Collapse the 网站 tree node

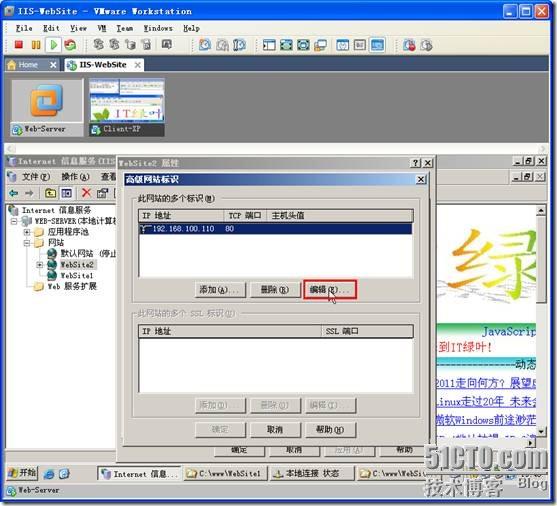pos(27,243)
